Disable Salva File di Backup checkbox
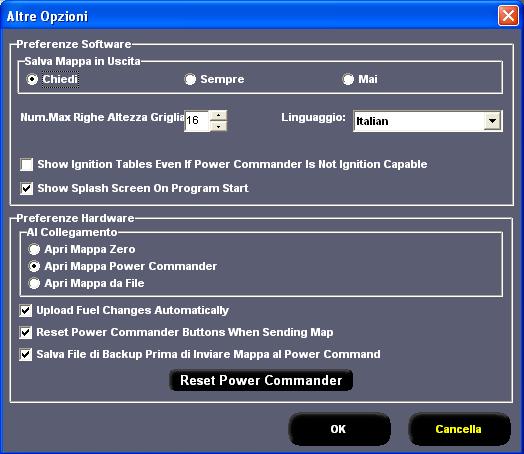 26,354
